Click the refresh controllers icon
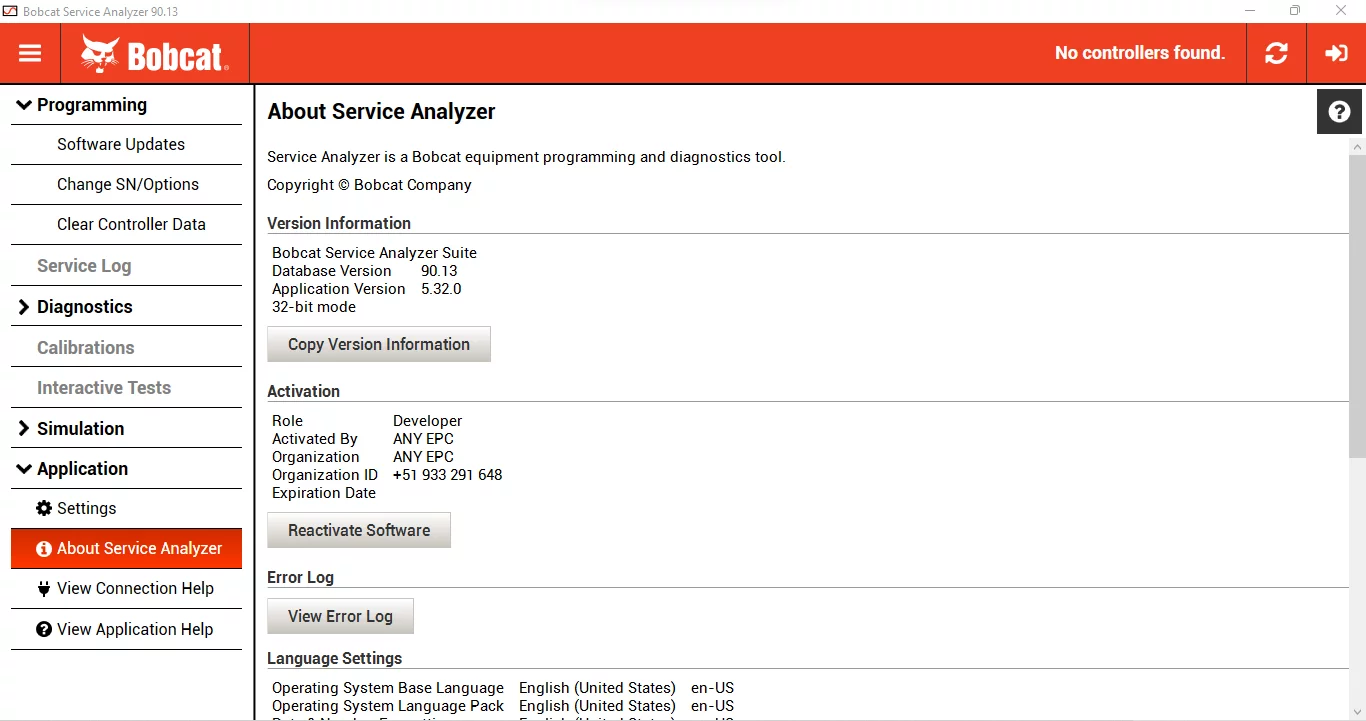 pos(1276,53)
